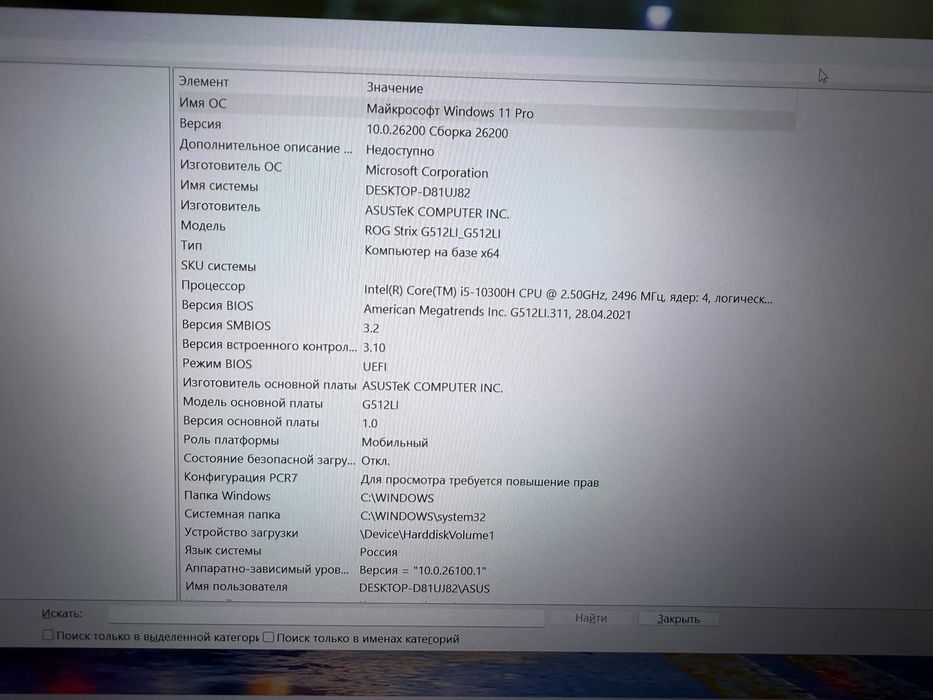Select 'Системная папка' row label

[x=232, y=514]
